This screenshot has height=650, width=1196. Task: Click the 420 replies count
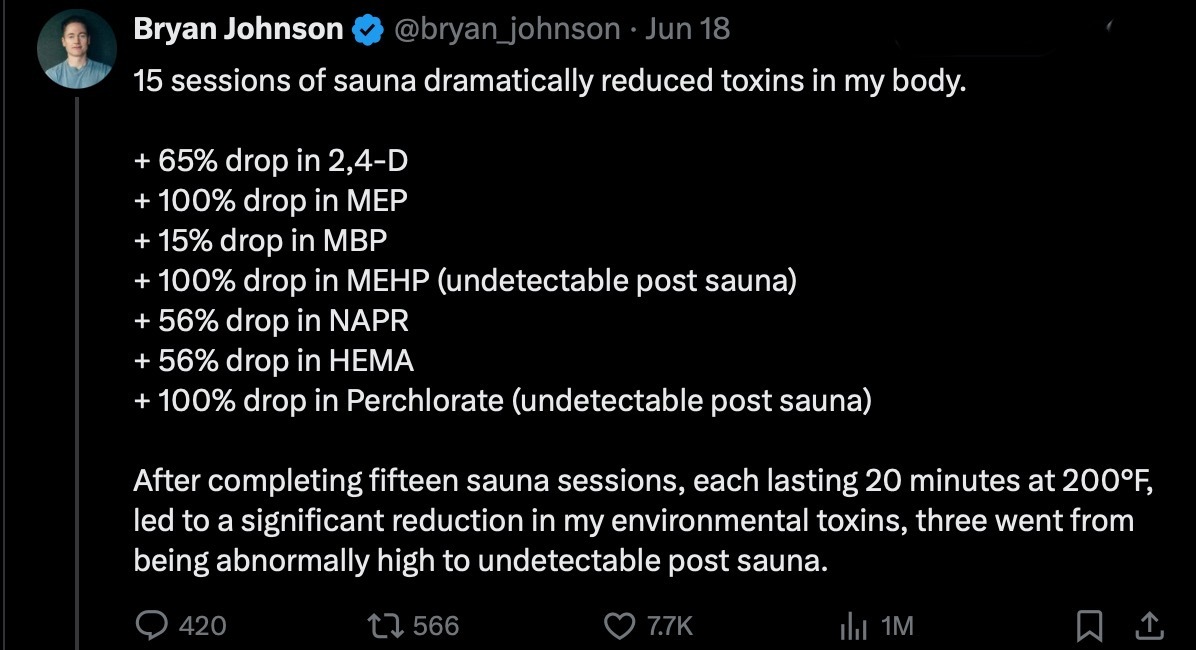point(202,626)
